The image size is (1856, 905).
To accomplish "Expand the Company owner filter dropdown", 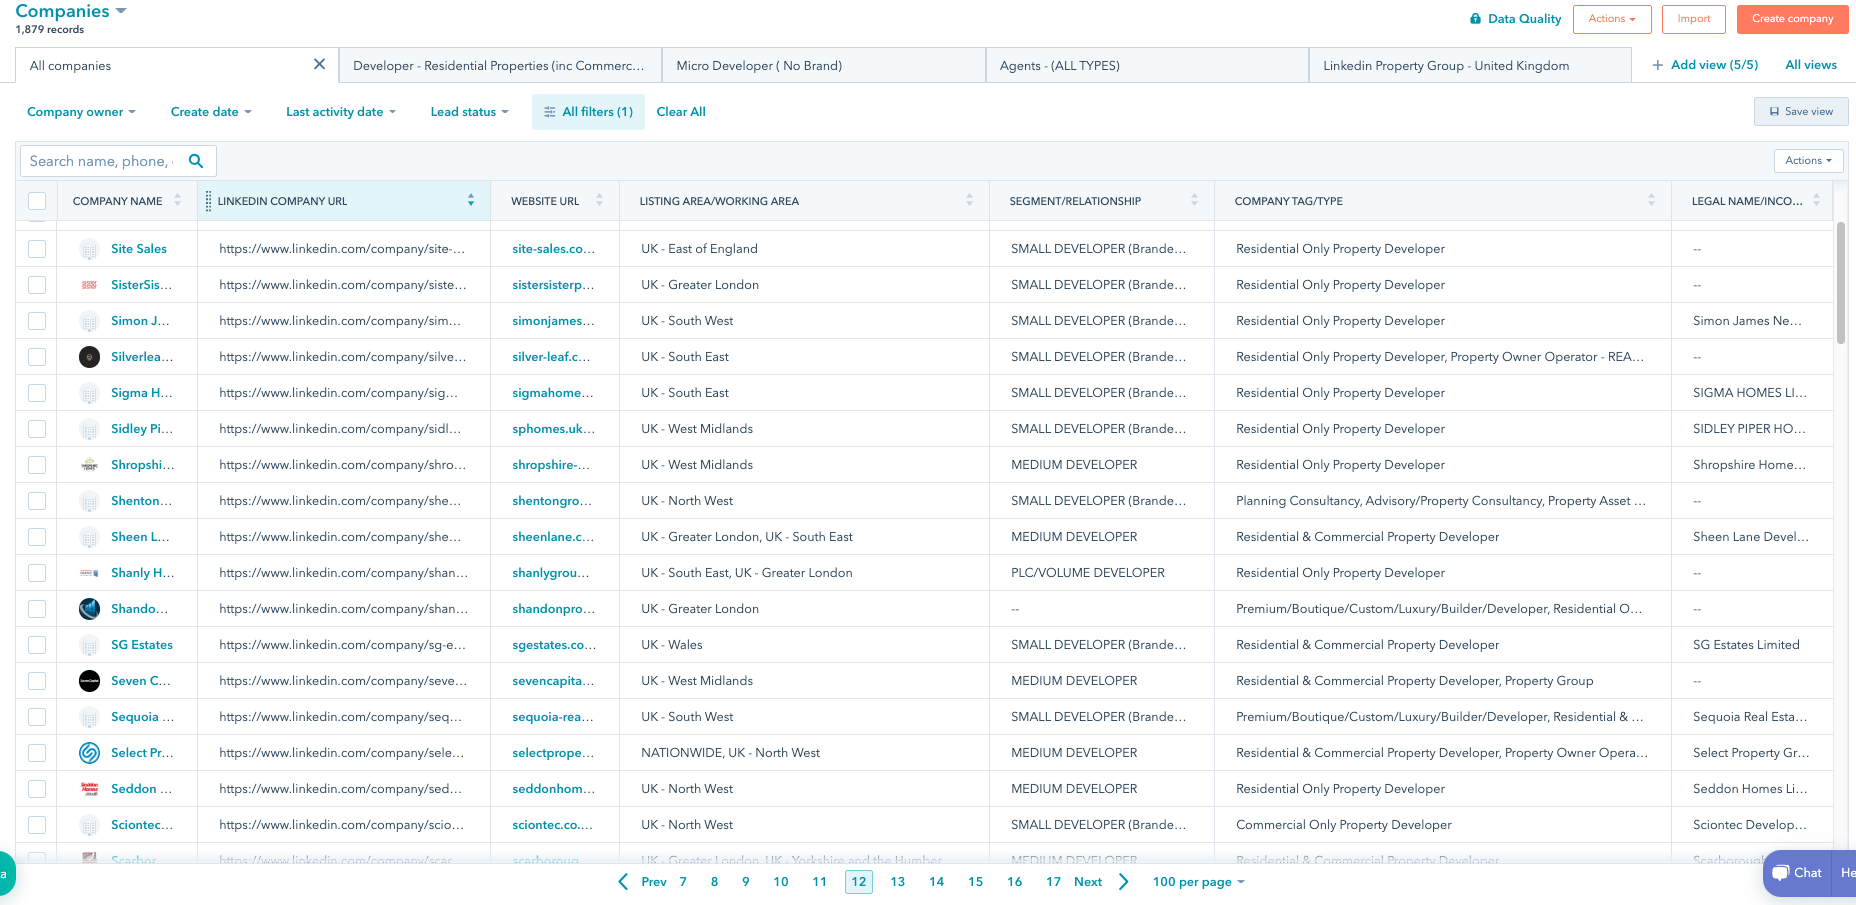I will 81,112.
